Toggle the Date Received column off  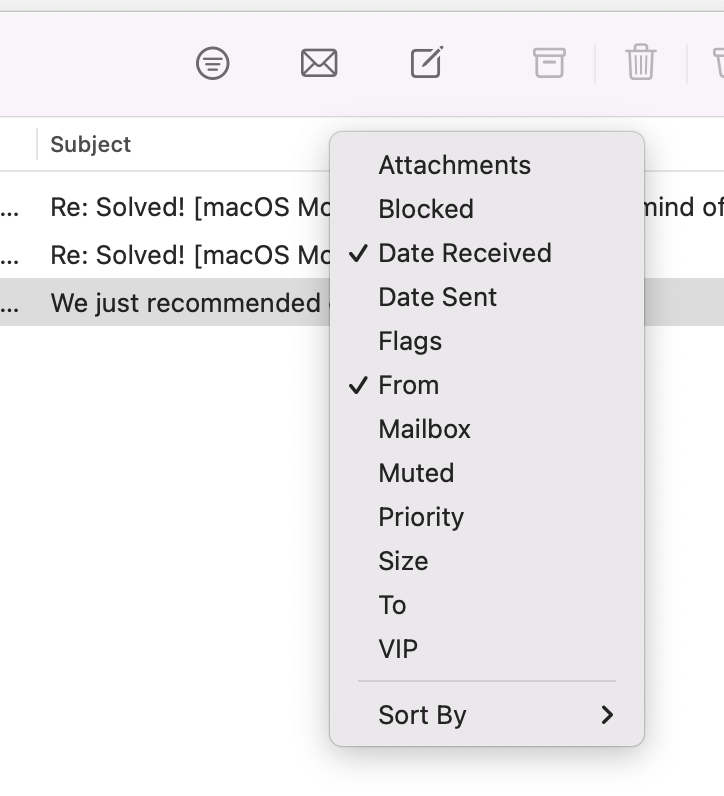[x=464, y=253]
